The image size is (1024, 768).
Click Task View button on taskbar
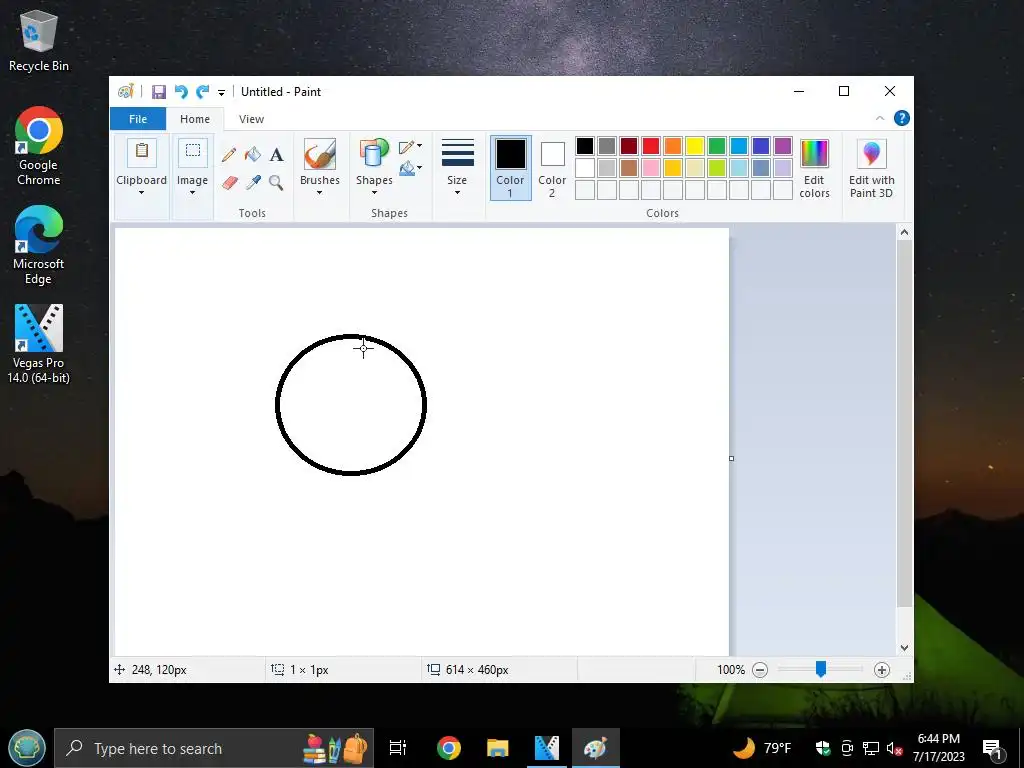coord(398,748)
